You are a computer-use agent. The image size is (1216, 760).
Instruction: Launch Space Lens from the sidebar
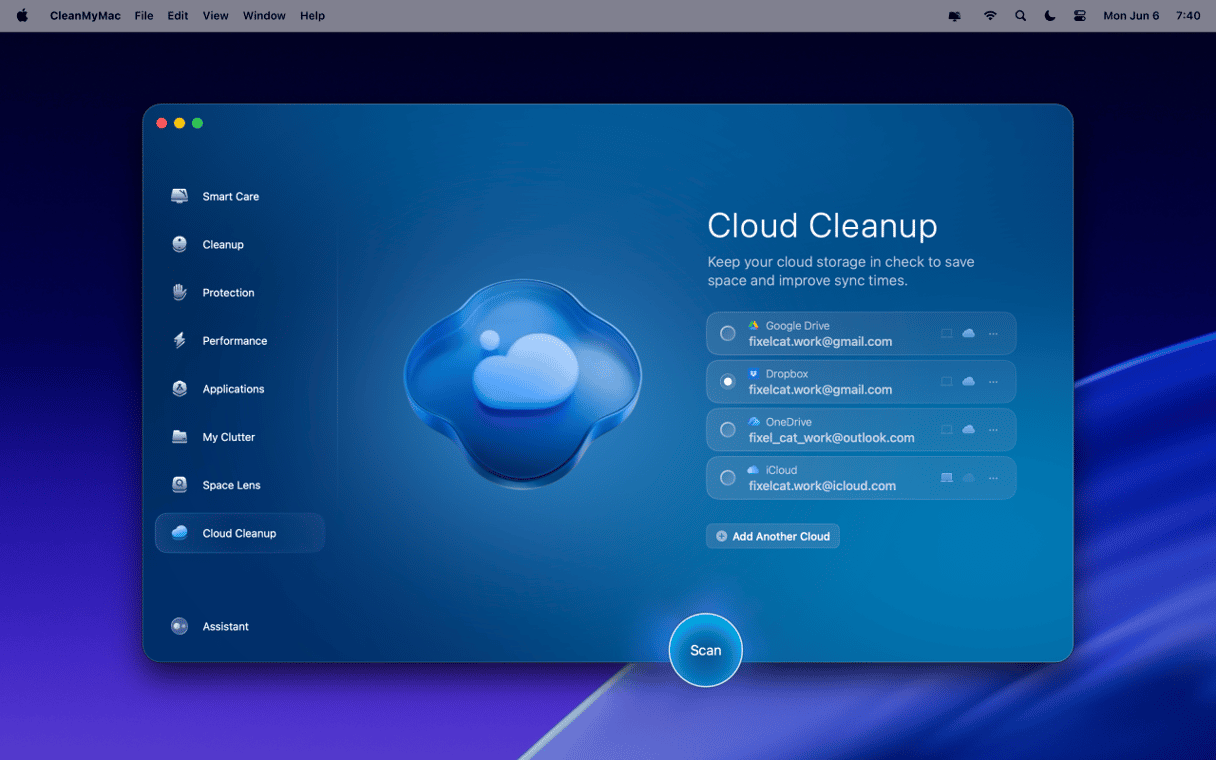click(230, 485)
